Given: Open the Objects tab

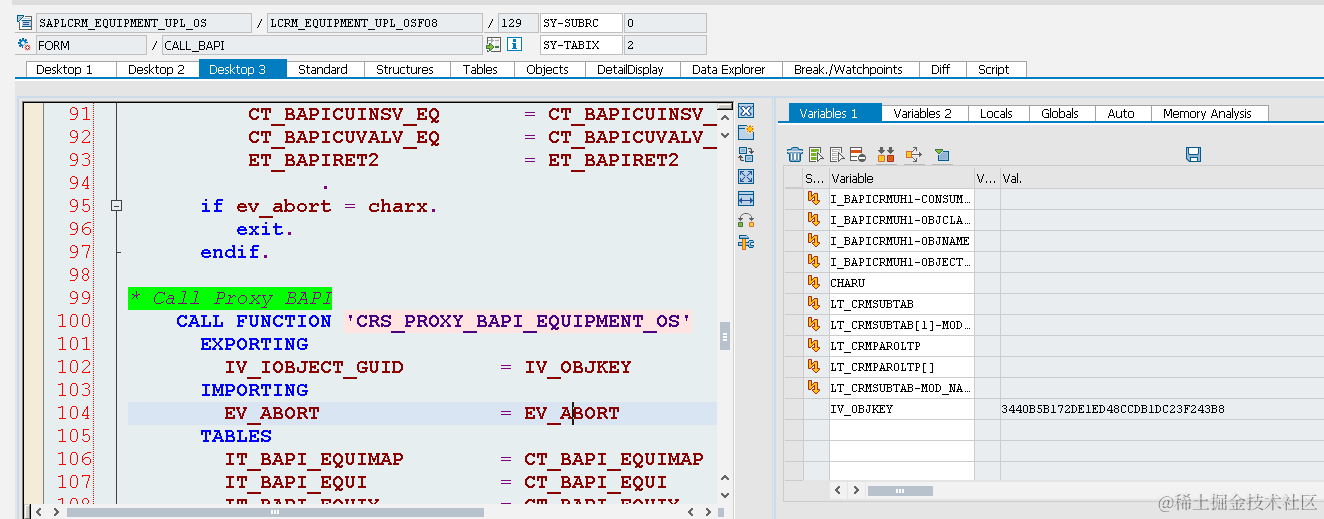Looking at the screenshot, I should (547, 69).
